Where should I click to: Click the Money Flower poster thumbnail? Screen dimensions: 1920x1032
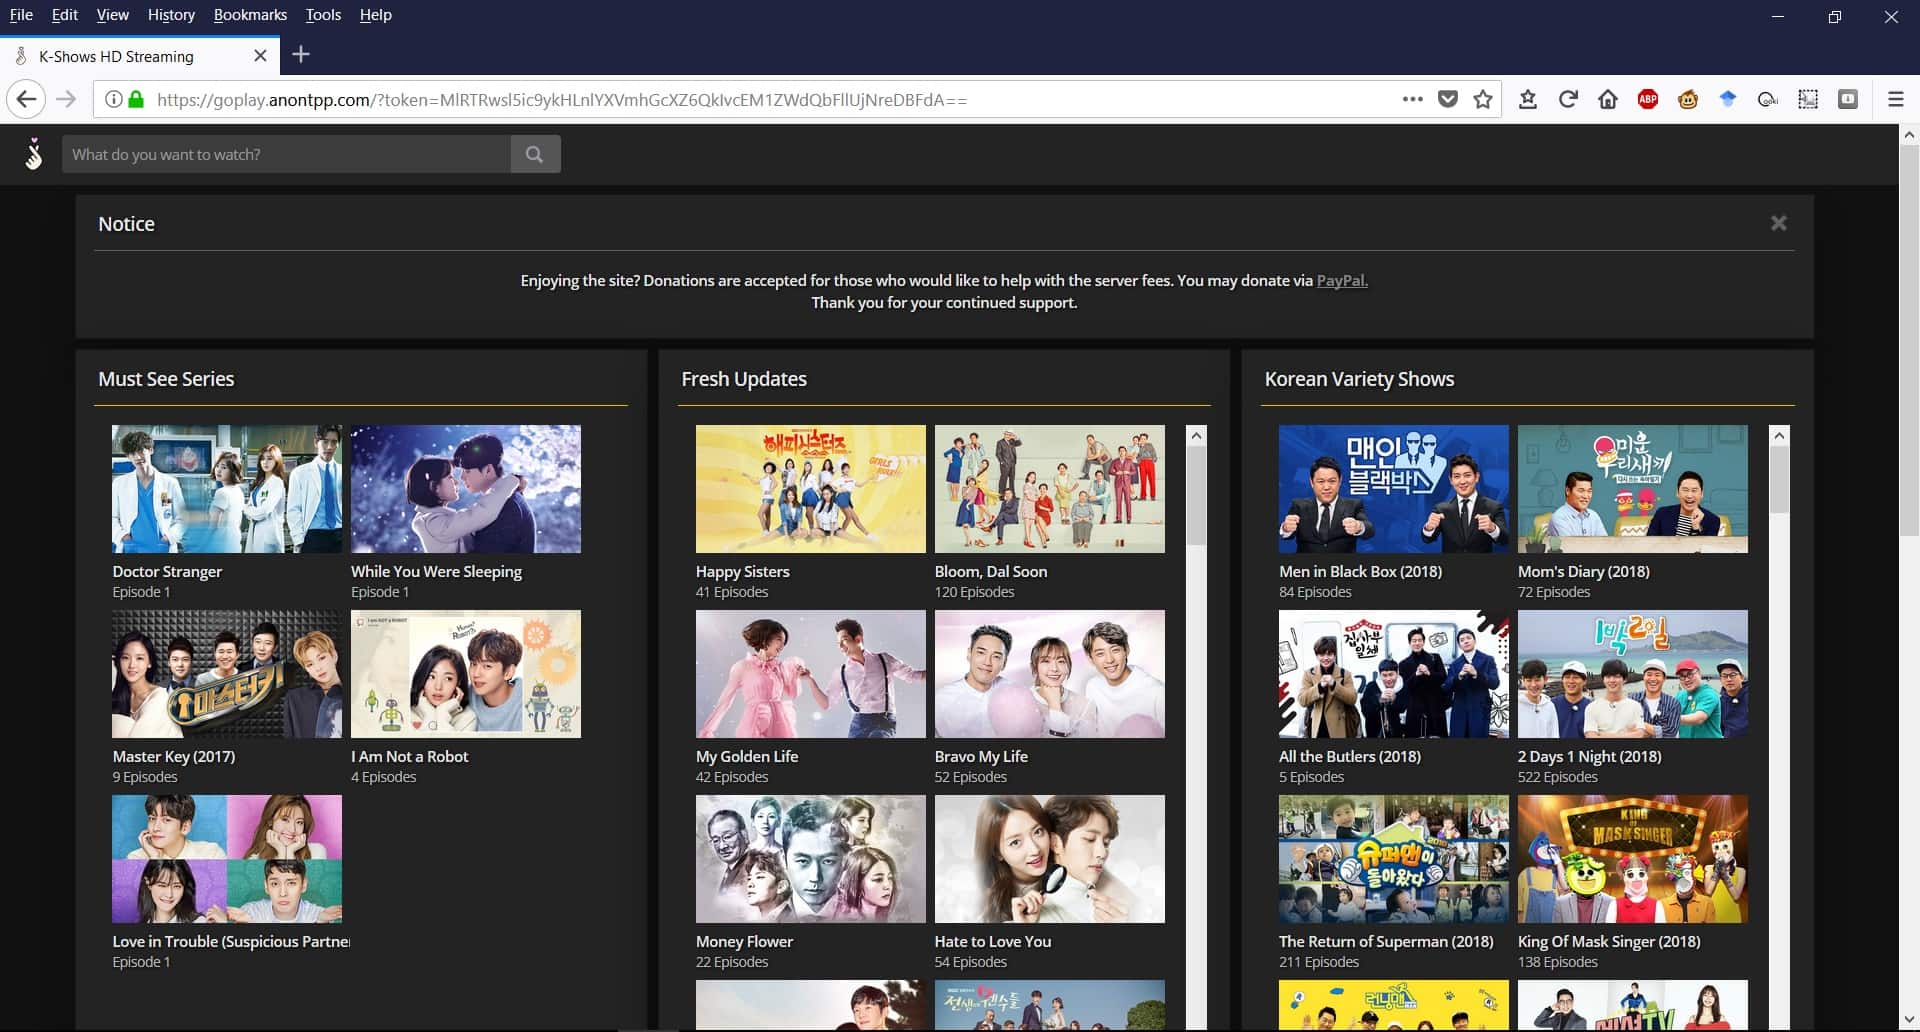811,859
